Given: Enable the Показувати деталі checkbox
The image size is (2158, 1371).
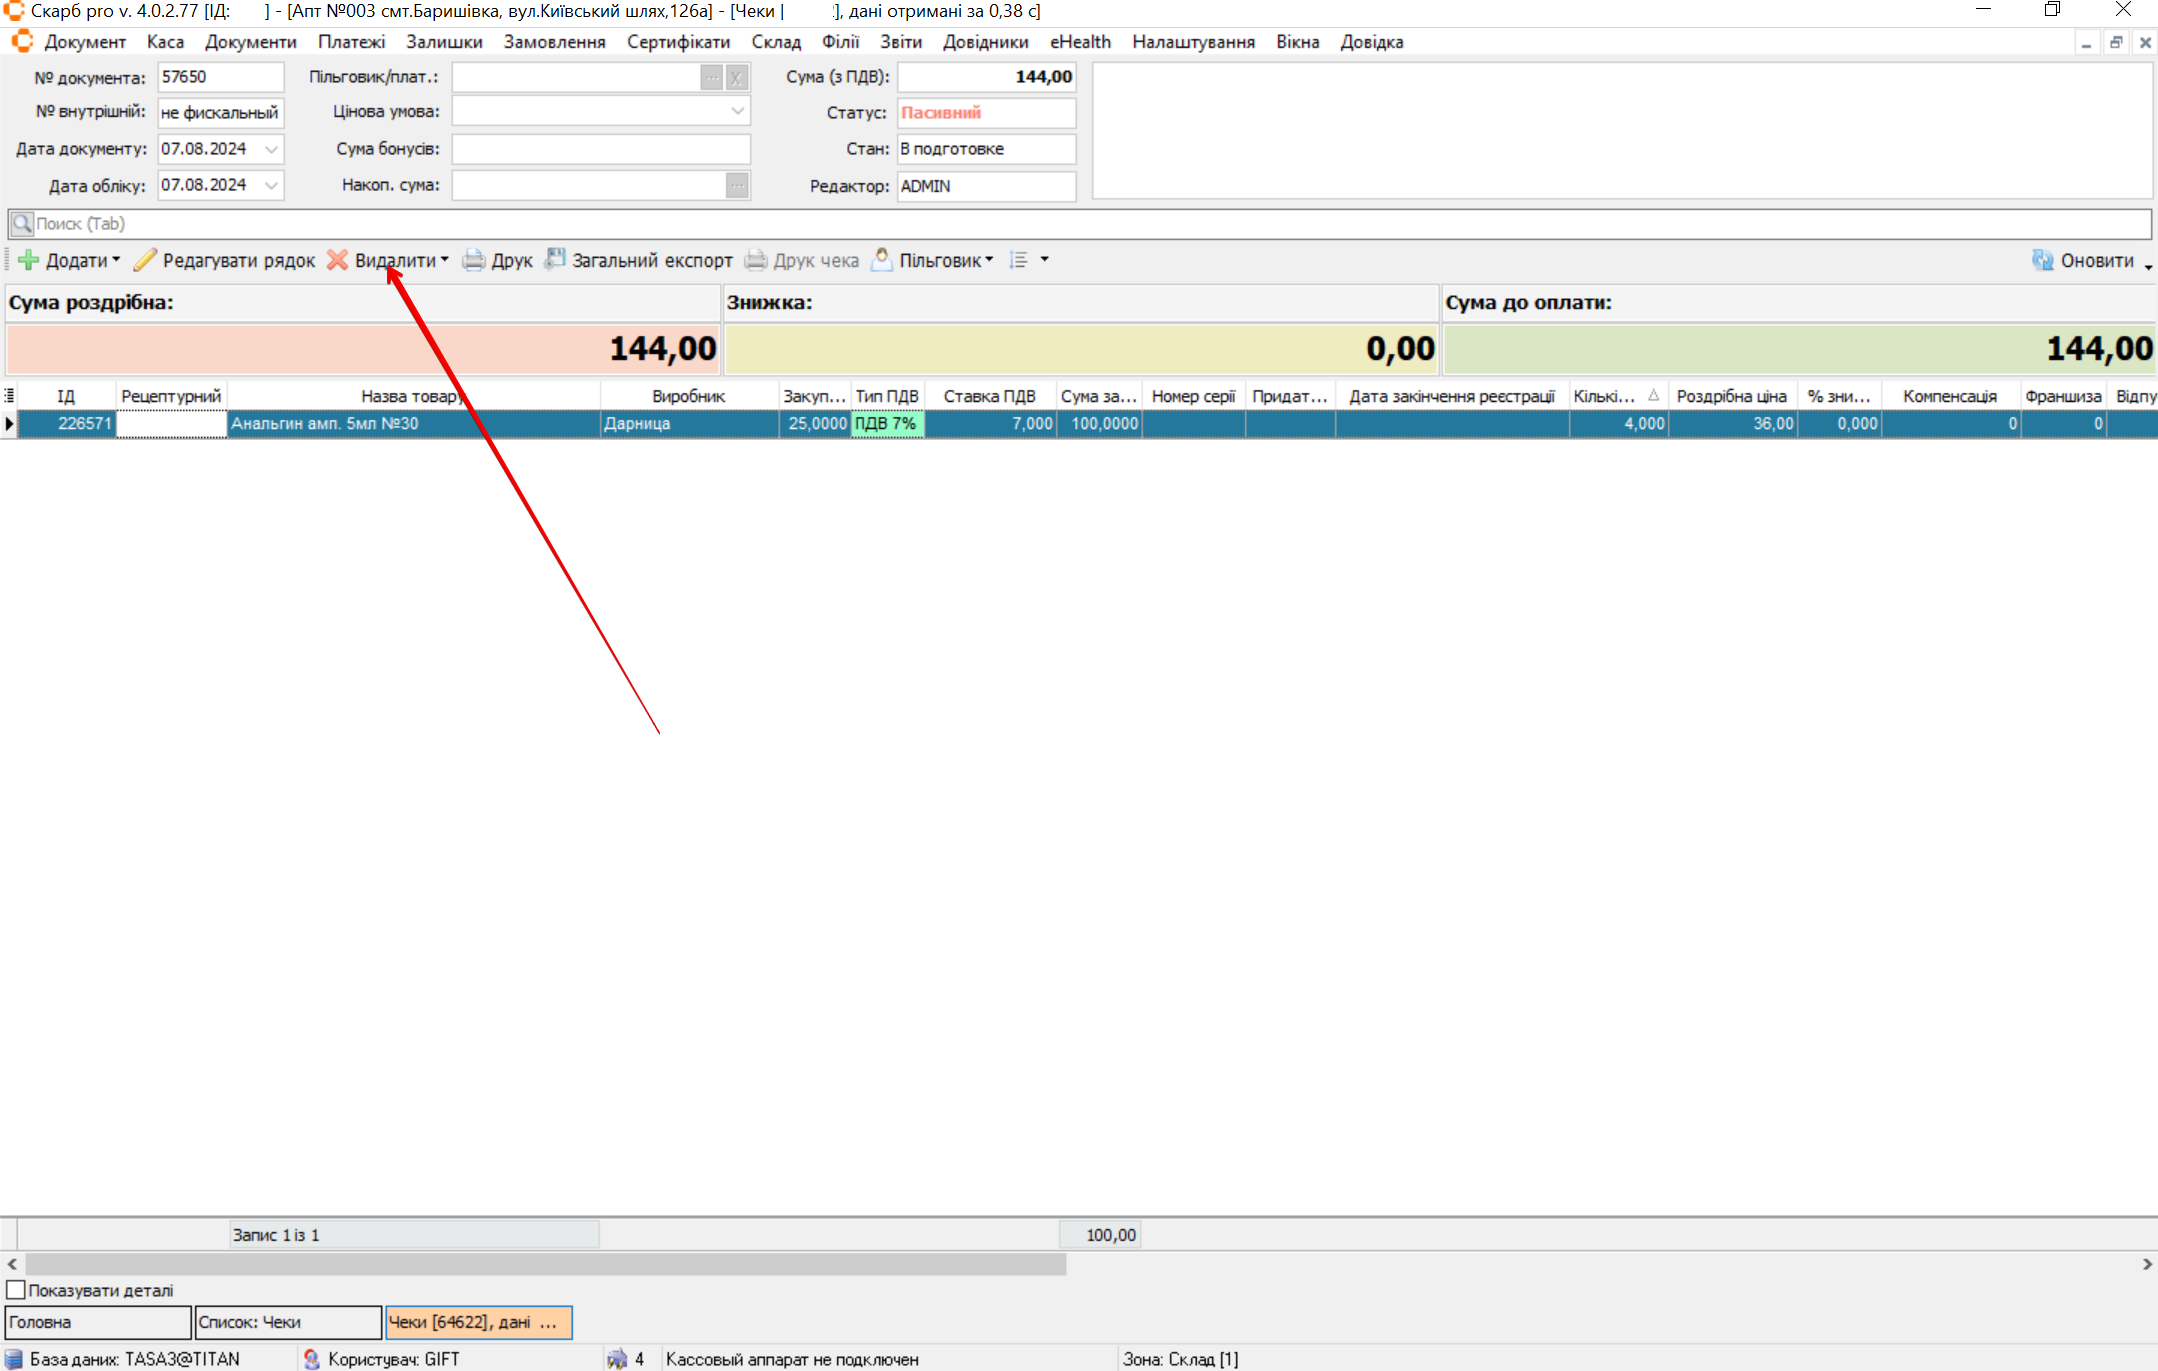Looking at the screenshot, I should [16, 1290].
